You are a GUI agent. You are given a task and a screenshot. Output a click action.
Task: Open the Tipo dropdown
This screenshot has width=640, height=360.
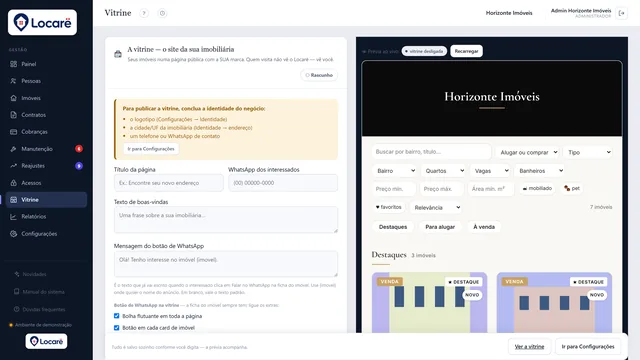[x=587, y=152]
